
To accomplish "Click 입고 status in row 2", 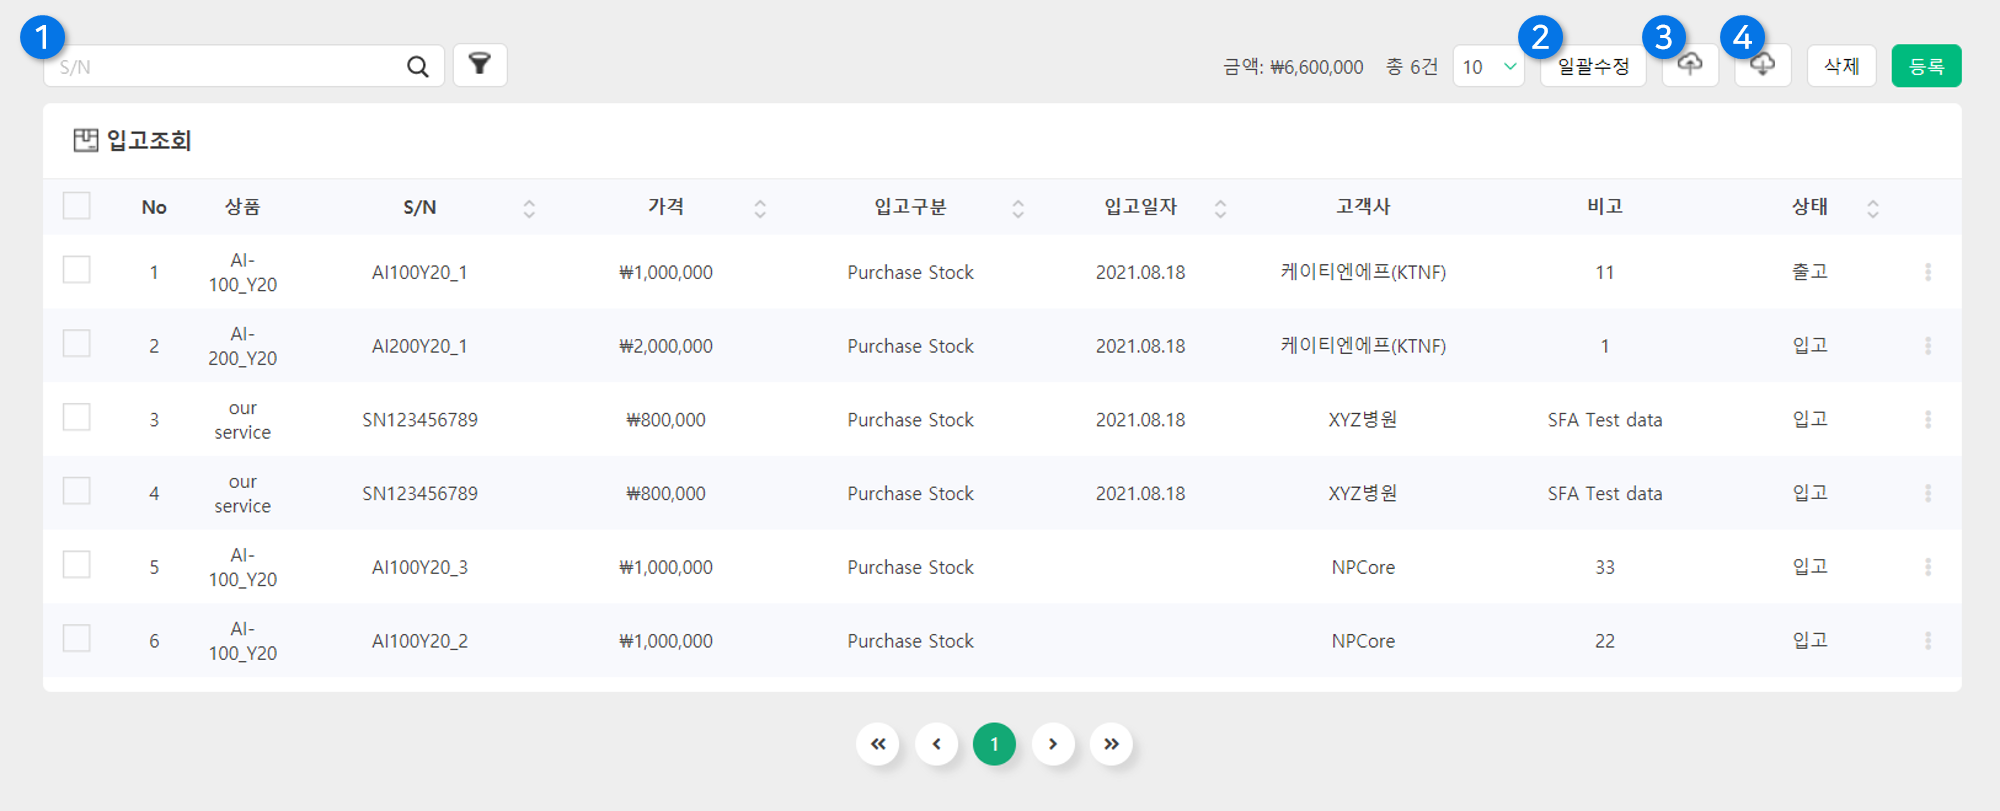I will click(1810, 346).
